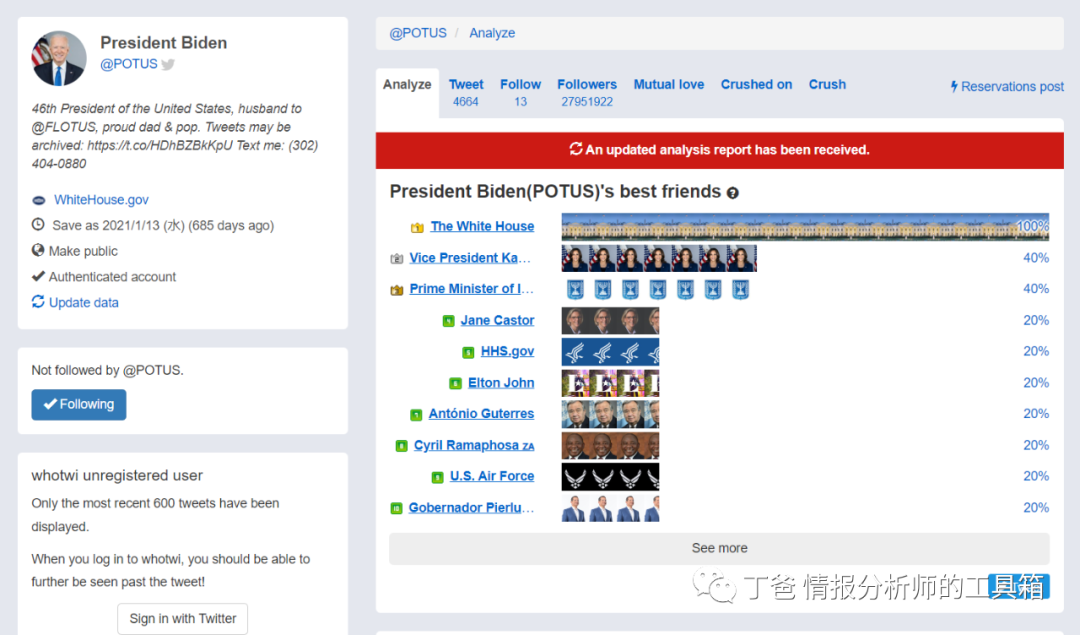Open The White House friend link
The height and width of the screenshot is (635, 1080).
point(482,226)
